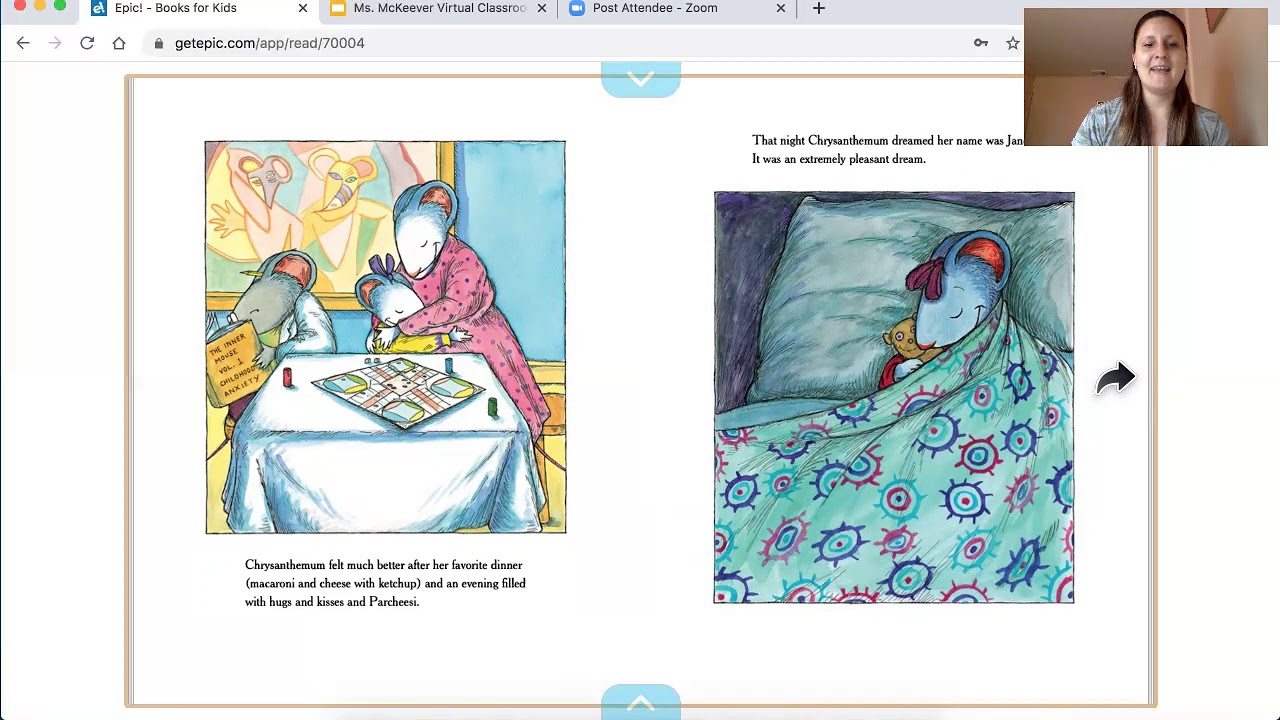Click the getepic.com address bar

click(x=560, y=43)
